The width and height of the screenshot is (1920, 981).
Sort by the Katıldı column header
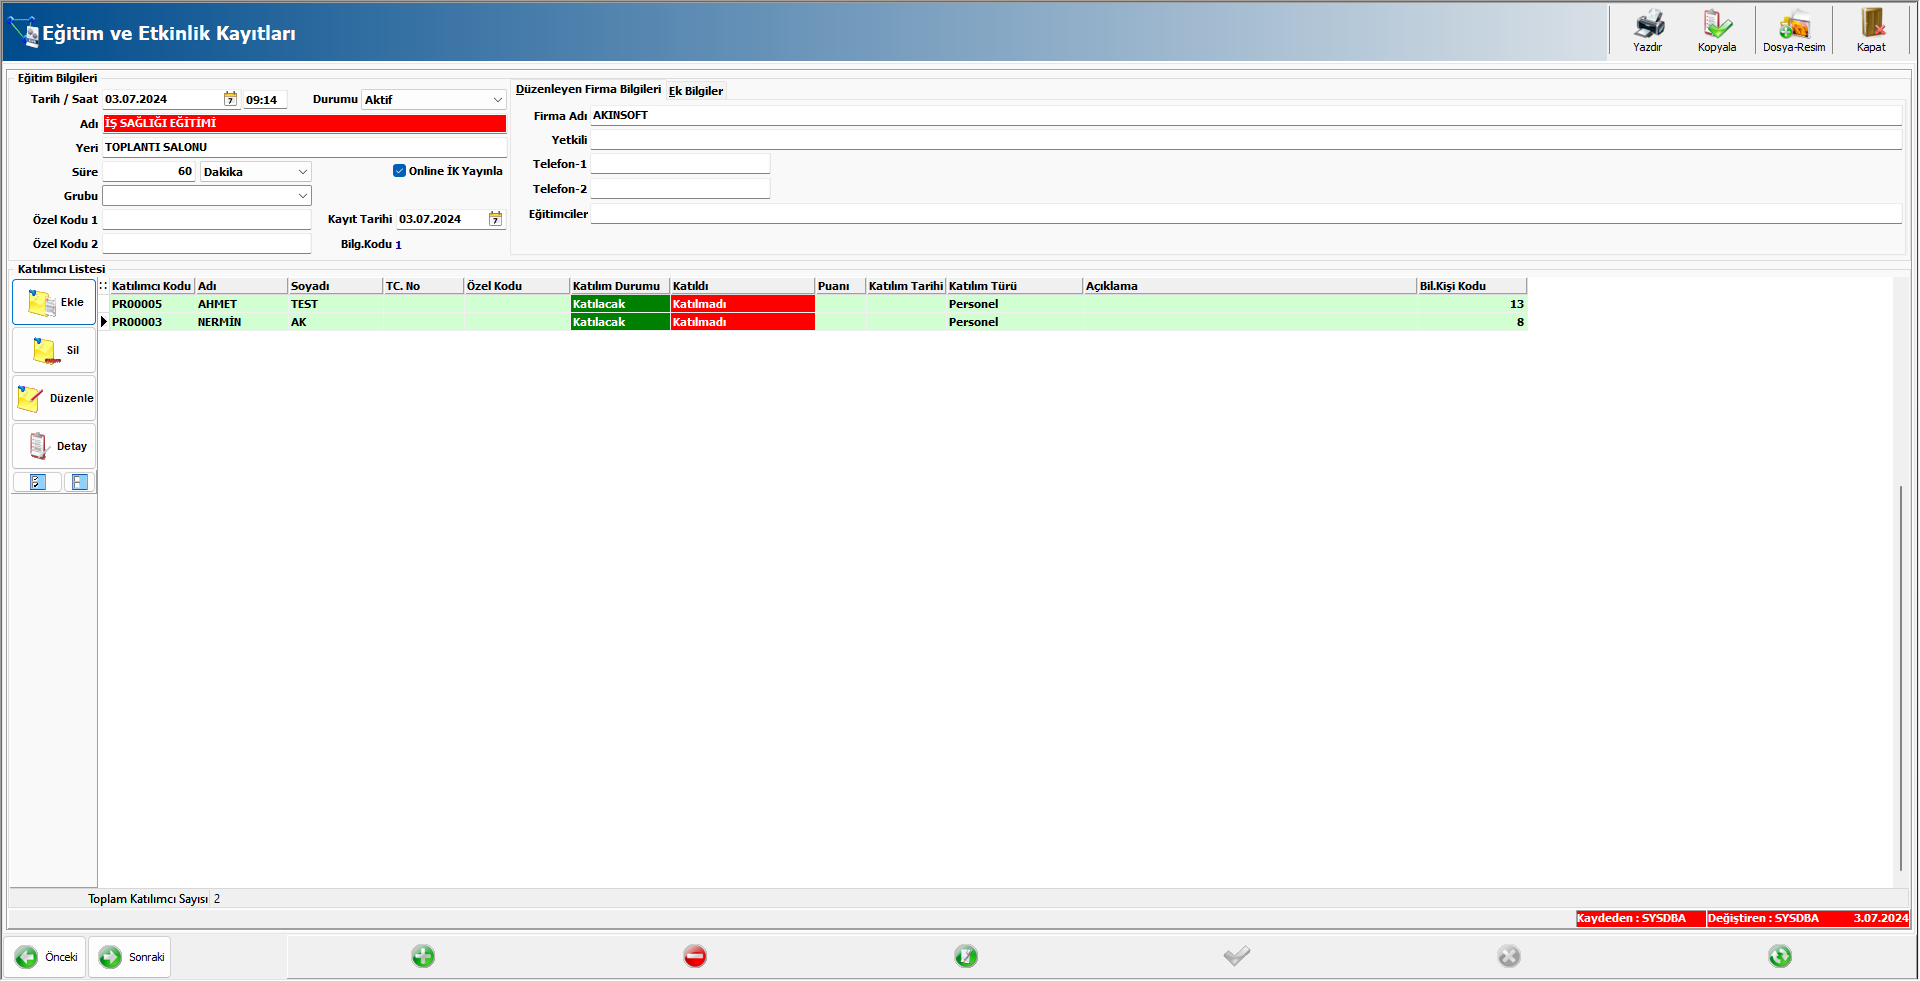pyautogui.click(x=742, y=286)
